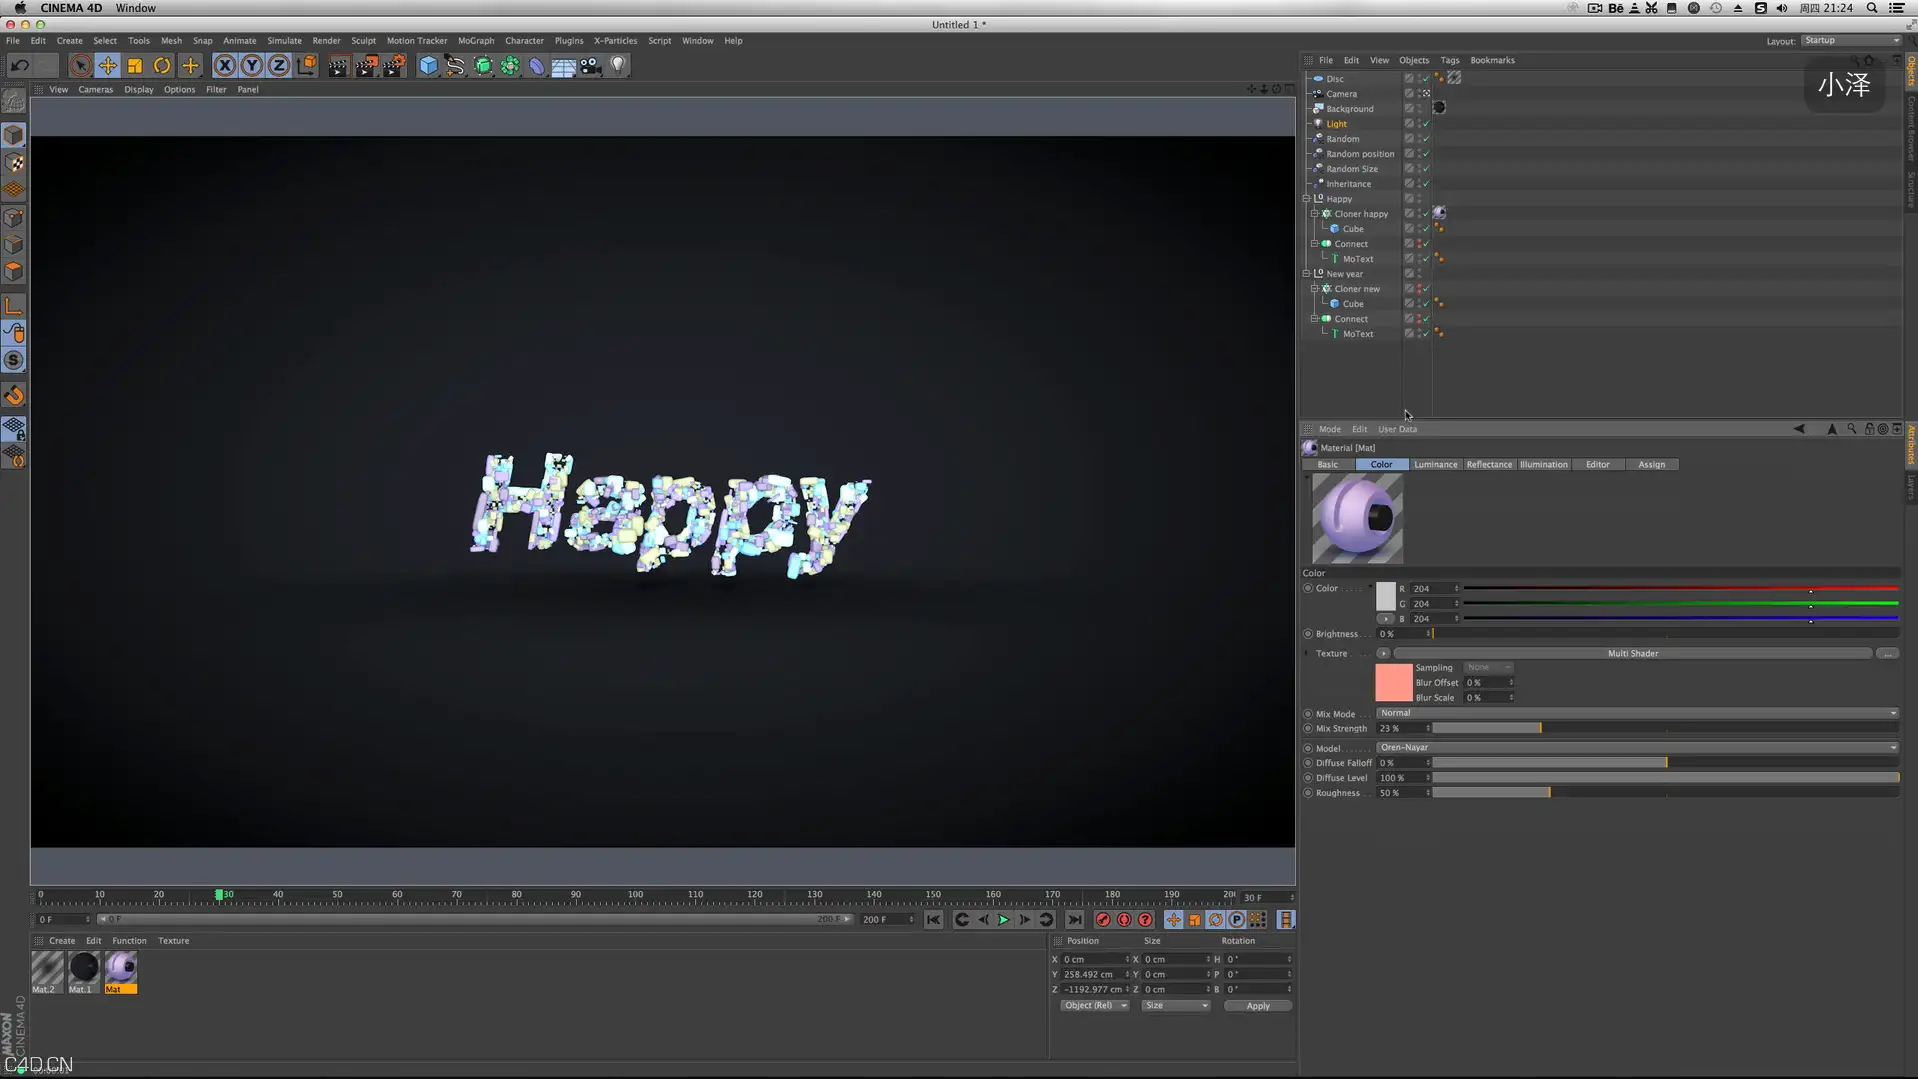Click the Undo arrow in the toolbar
The image size is (1918, 1079).
(19, 66)
